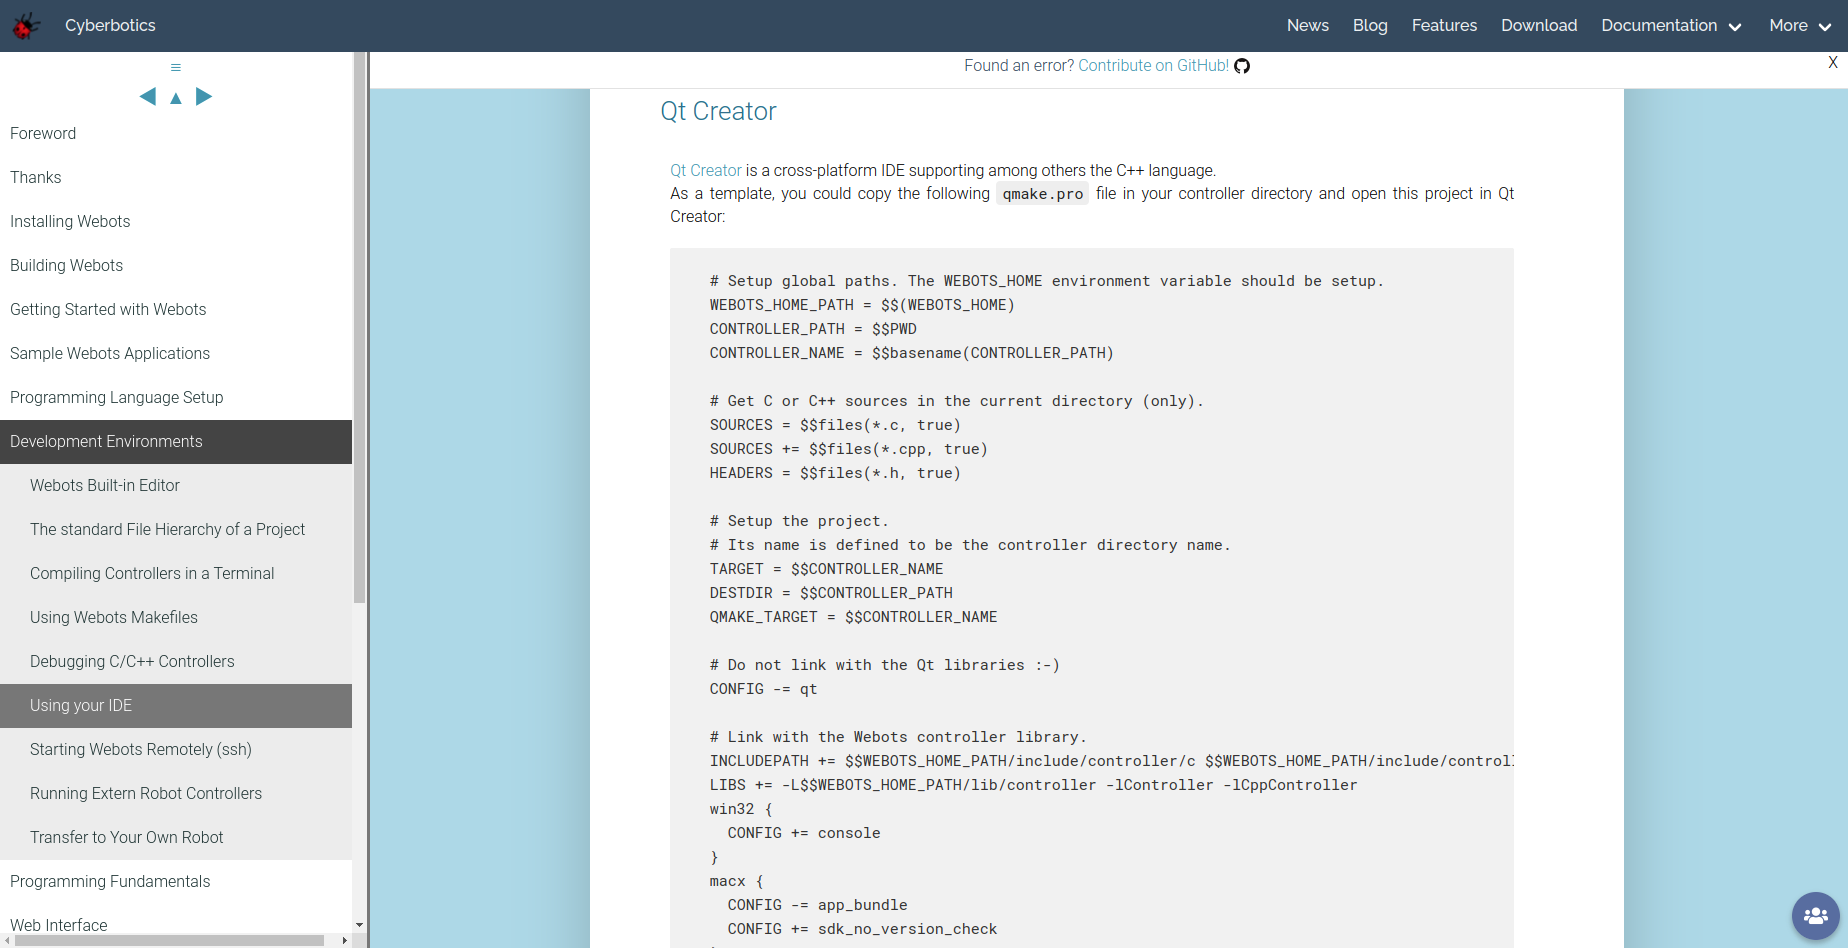Open the community chat floating button
Viewport: 1848px width, 948px height.
click(x=1816, y=916)
